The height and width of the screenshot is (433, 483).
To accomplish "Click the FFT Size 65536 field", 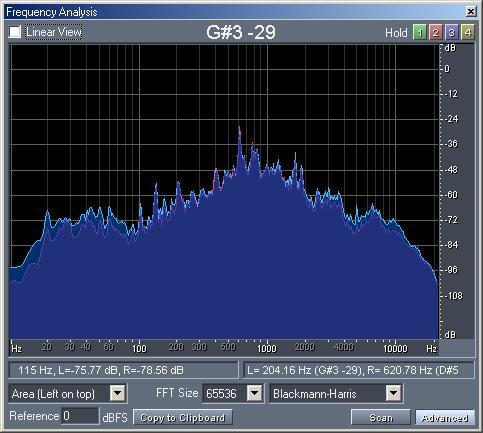I will tap(232, 394).
